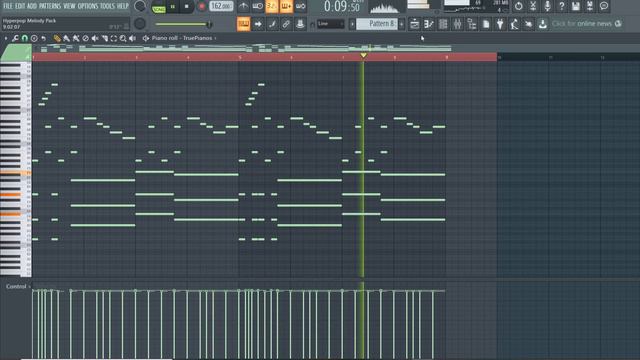
Task: Open the ADD menu
Action: [x=32, y=6]
